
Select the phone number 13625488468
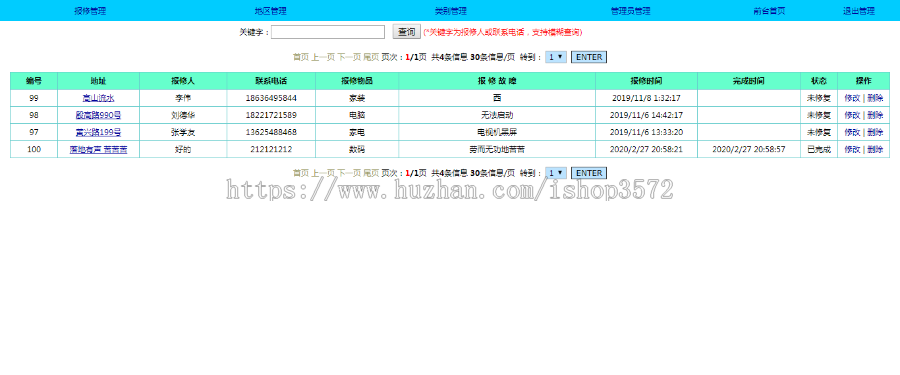[x=271, y=133]
